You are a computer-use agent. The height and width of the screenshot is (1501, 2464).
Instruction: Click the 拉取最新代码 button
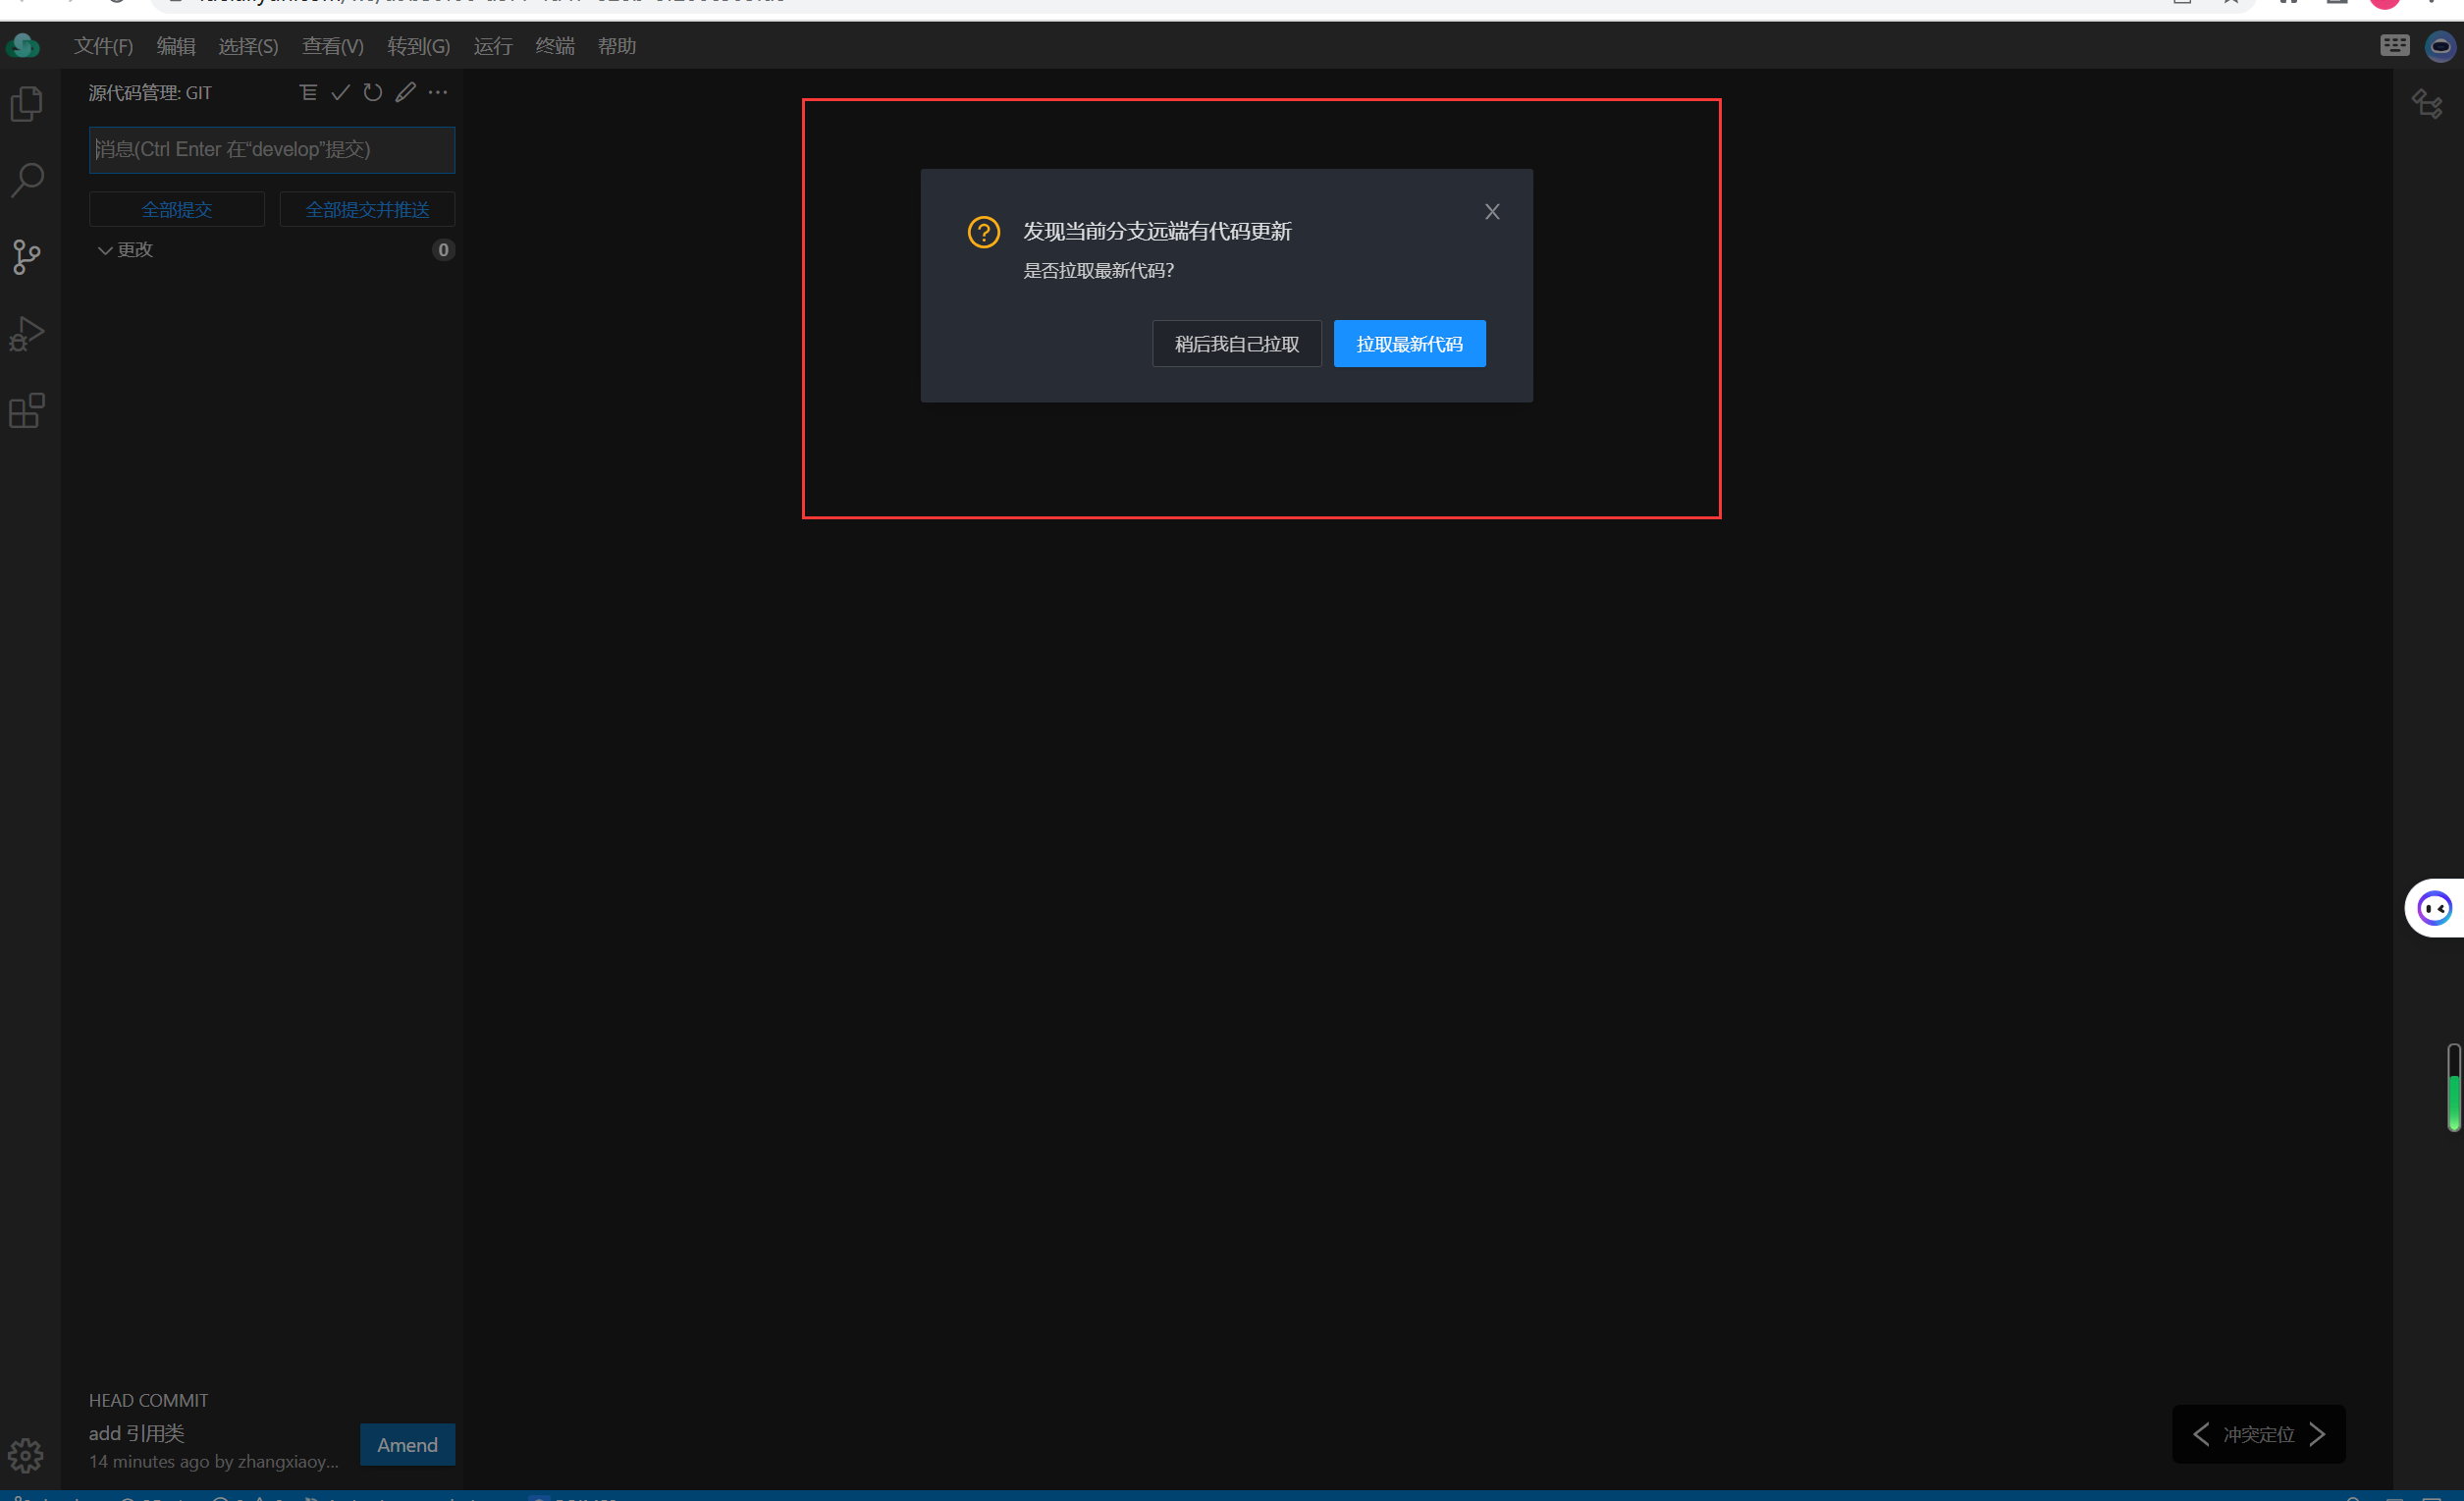click(1409, 344)
